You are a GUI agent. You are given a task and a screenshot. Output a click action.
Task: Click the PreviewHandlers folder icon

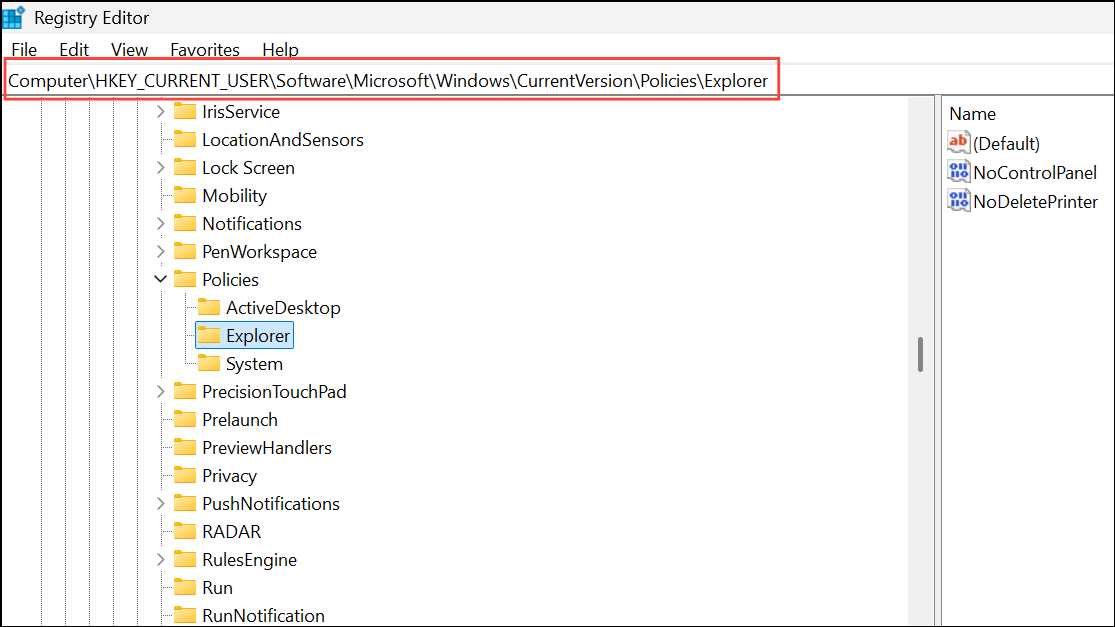tap(185, 447)
